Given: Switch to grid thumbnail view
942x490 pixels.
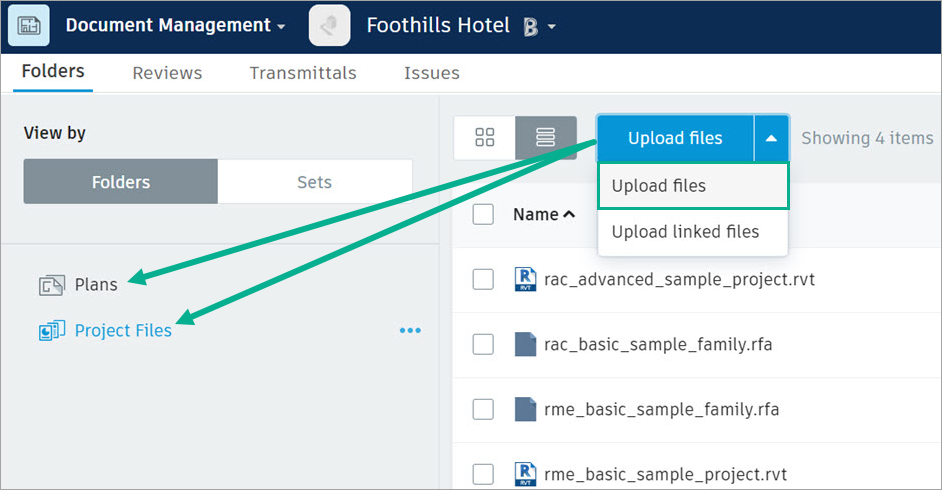Looking at the screenshot, I should (x=485, y=138).
